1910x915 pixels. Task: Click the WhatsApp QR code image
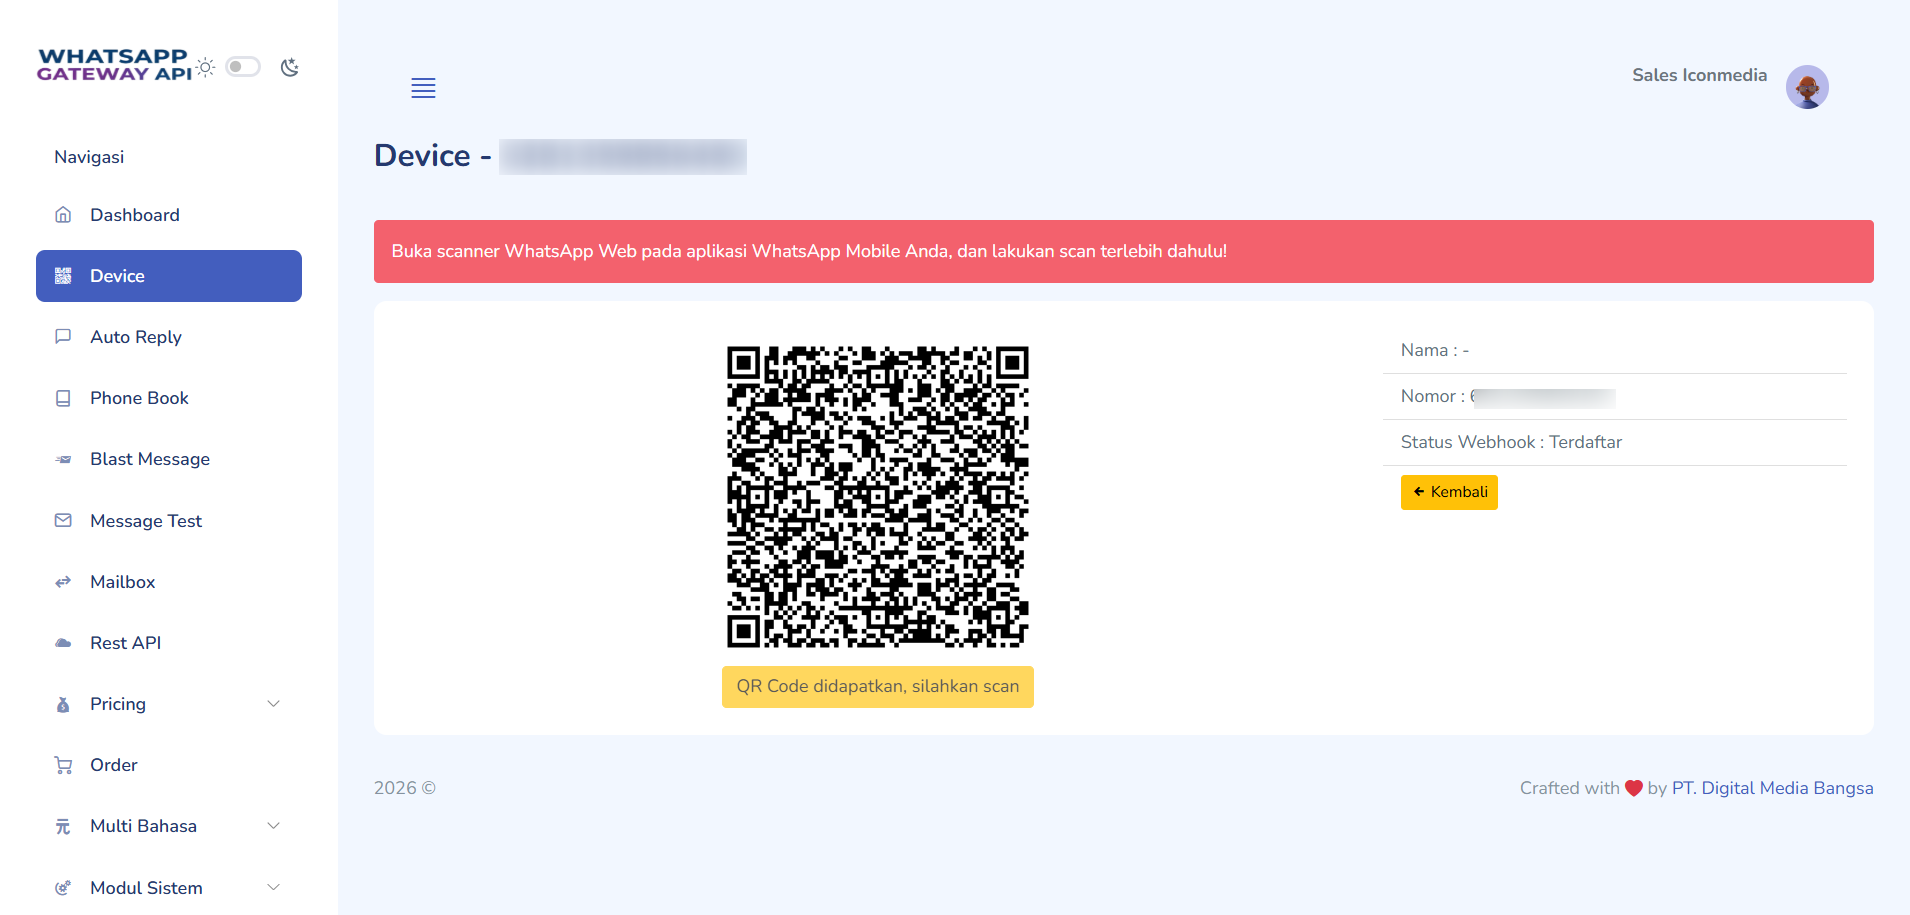878,497
